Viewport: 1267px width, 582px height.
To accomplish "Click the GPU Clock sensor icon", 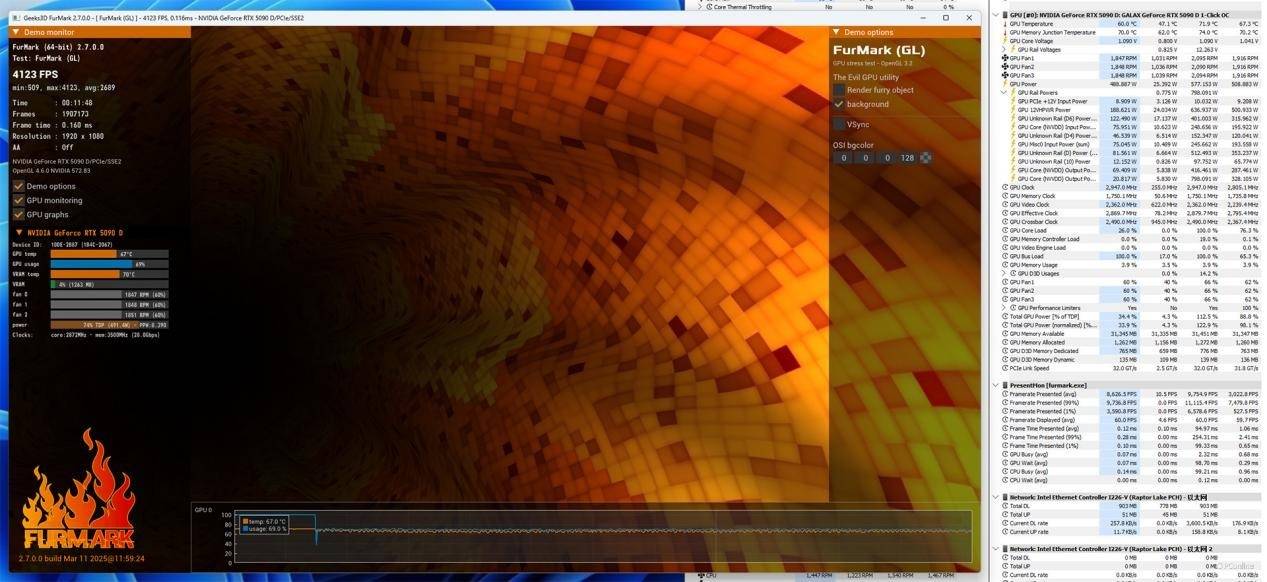I will [x=1005, y=187].
